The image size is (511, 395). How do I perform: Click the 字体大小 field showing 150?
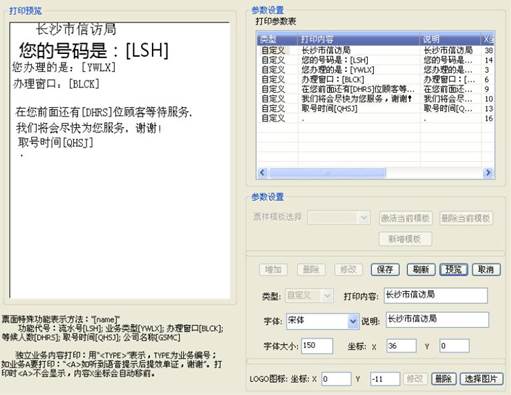[x=317, y=346]
